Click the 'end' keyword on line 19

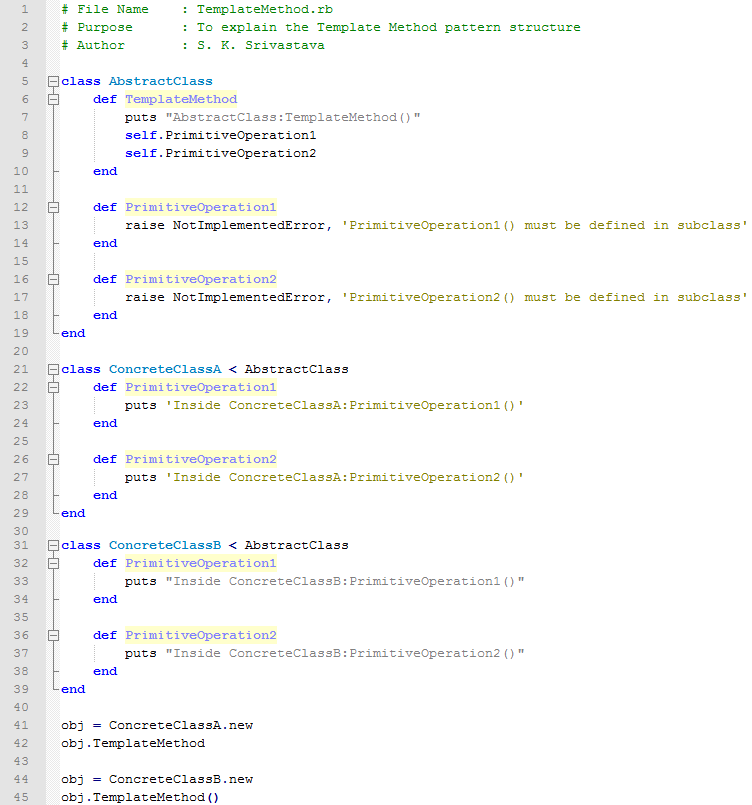[73, 333]
